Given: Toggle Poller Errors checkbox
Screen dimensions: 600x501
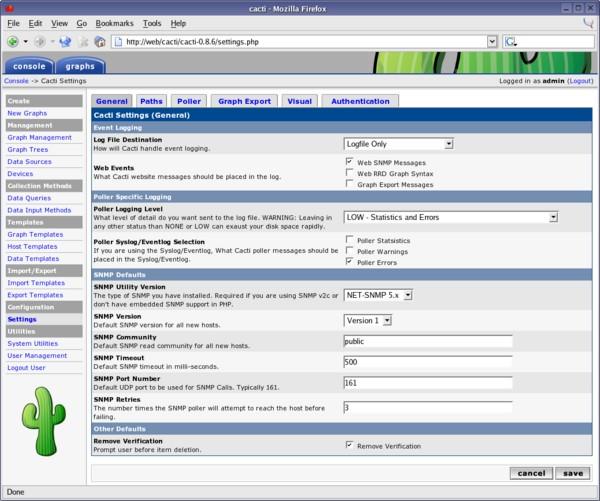Looking at the screenshot, I should point(349,261).
